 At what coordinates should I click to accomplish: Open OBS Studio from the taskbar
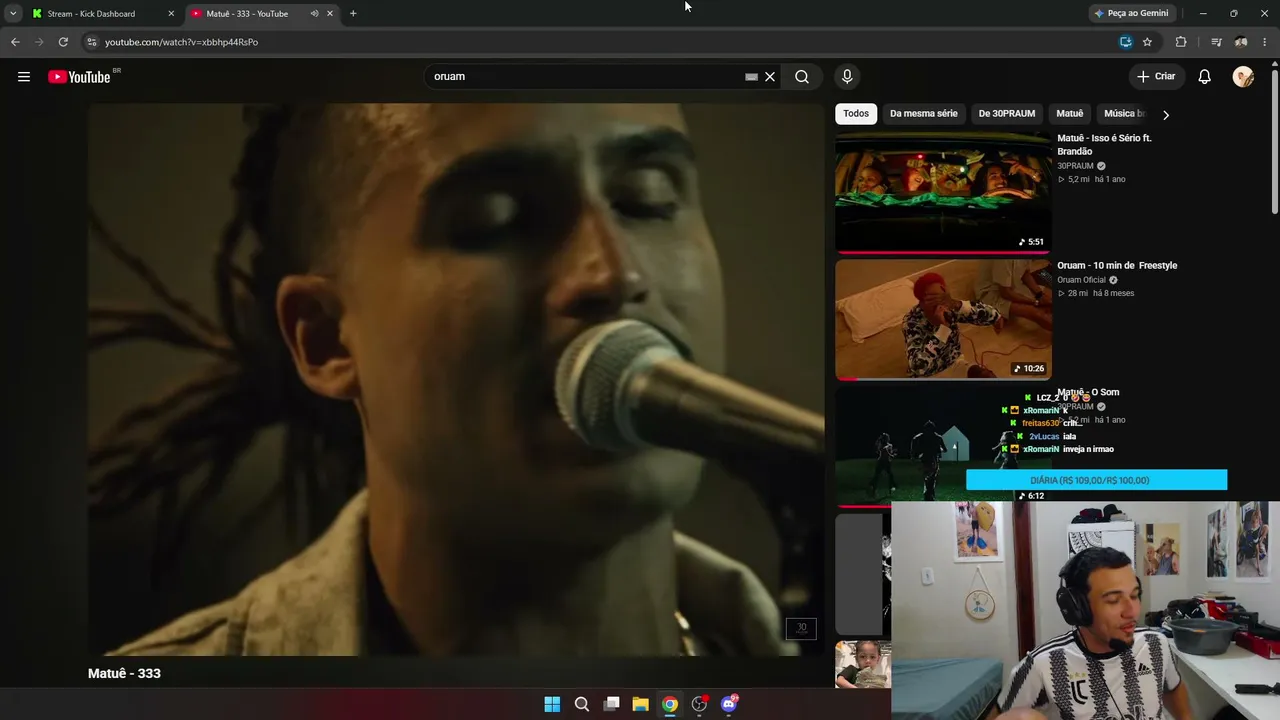[699, 704]
